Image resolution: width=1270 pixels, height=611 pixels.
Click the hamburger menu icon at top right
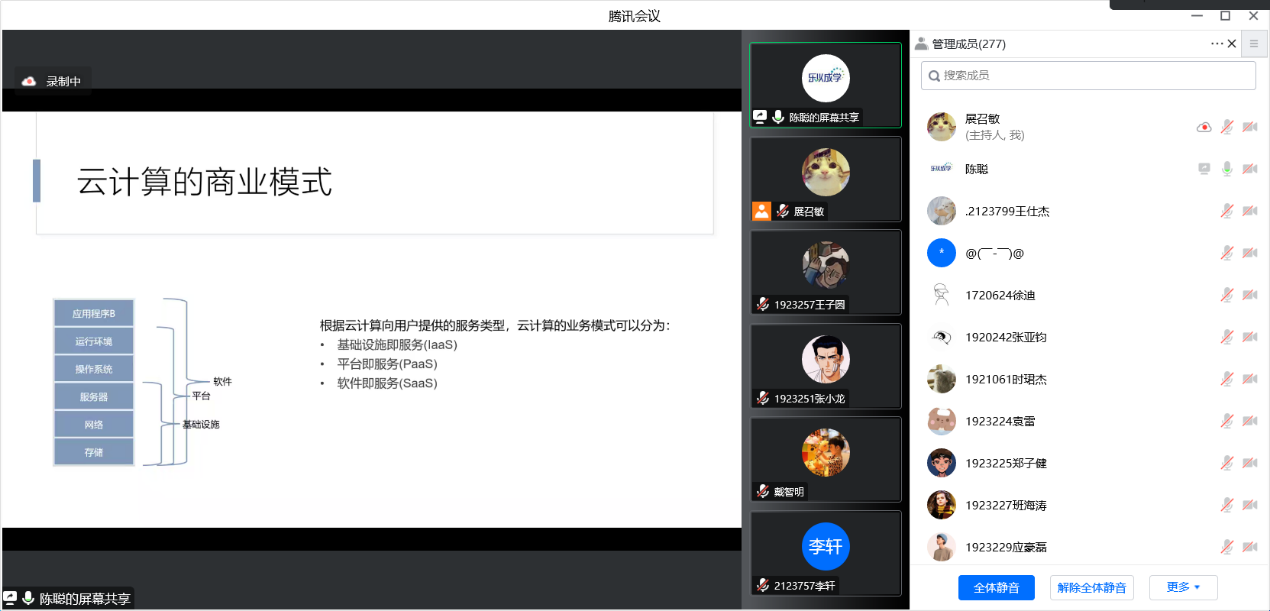click(1254, 43)
